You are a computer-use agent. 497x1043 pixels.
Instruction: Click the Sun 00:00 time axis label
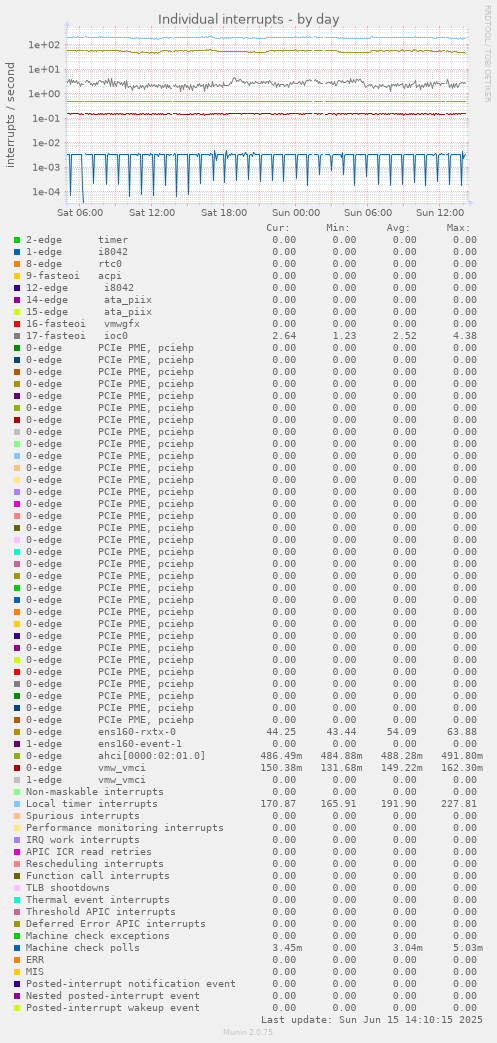click(x=296, y=213)
